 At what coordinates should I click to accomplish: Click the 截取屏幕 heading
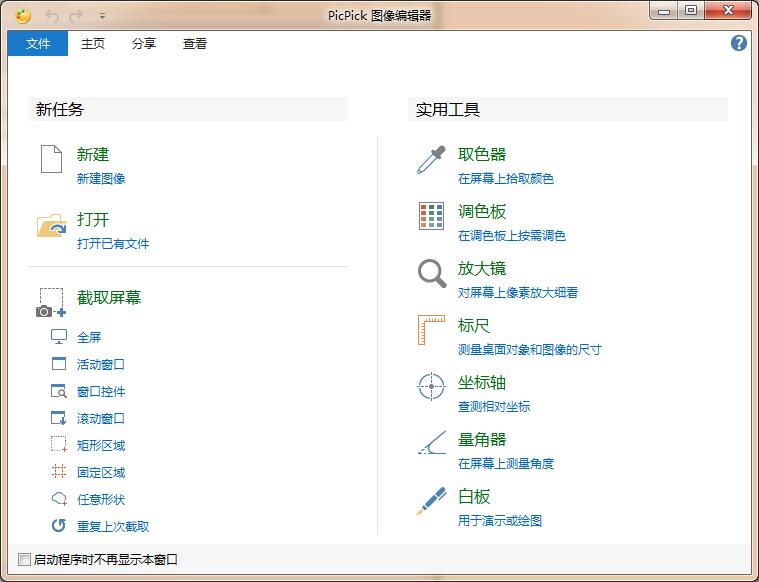(109, 297)
